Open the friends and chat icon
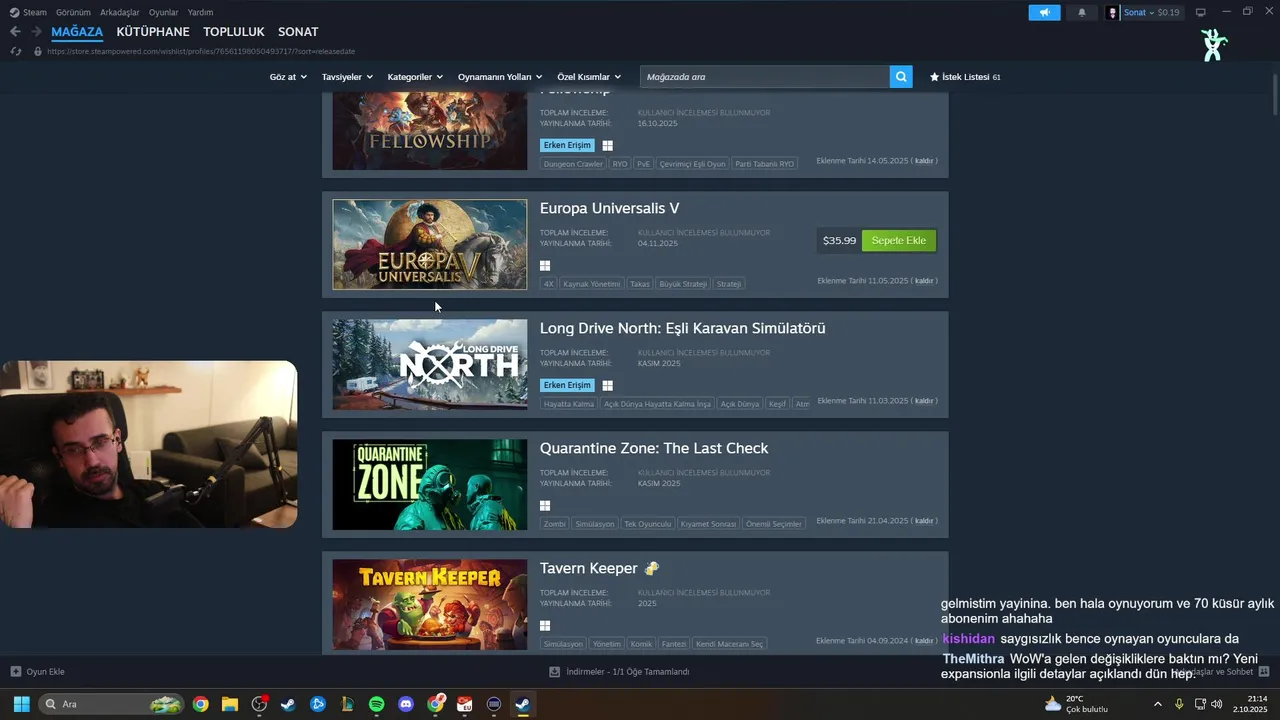 [x=1264, y=672]
